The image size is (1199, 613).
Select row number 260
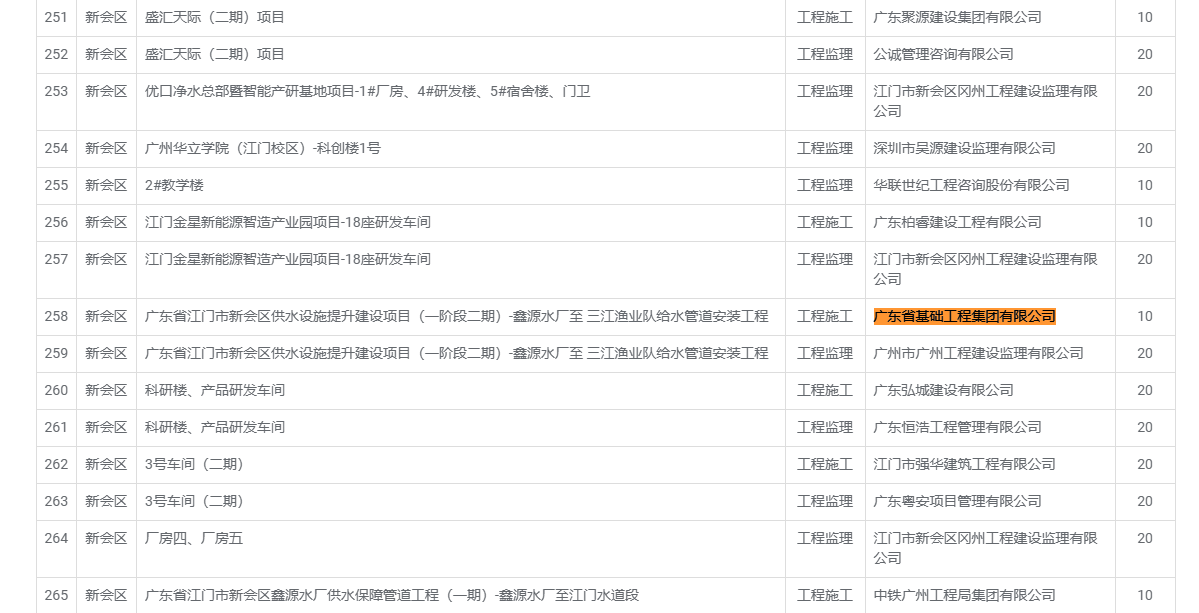[56, 391]
